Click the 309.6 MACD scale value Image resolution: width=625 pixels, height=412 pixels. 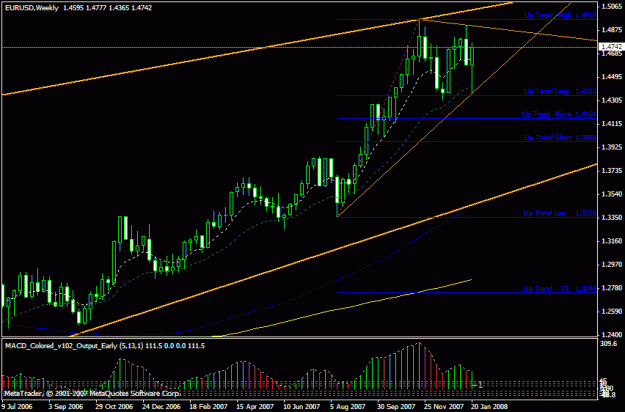(609, 343)
